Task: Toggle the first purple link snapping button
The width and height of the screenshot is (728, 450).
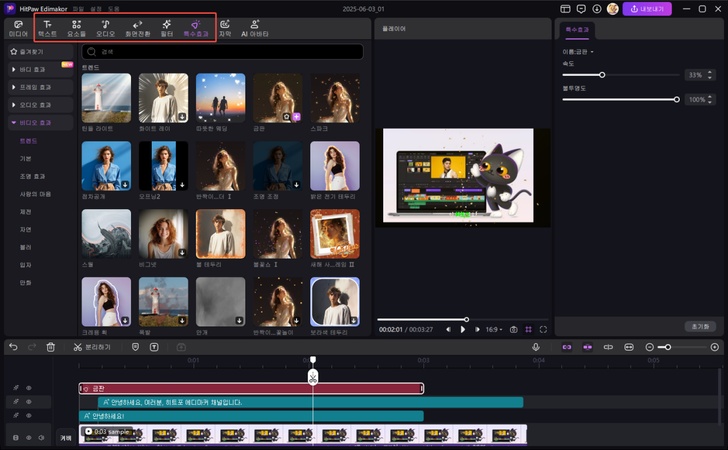Action: pos(567,347)
